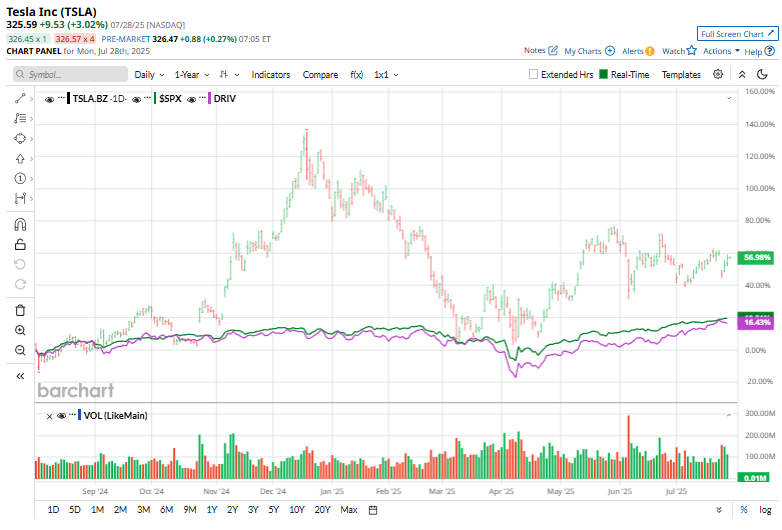Open the custom date range calendar
Viewport: 782px width, 530px height.
coord(373,510)
